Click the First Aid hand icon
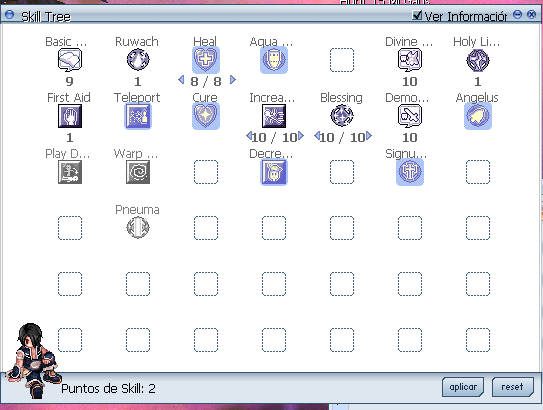Image resolution: width=543 pixels, height=410 pixels. click(70, 116)
